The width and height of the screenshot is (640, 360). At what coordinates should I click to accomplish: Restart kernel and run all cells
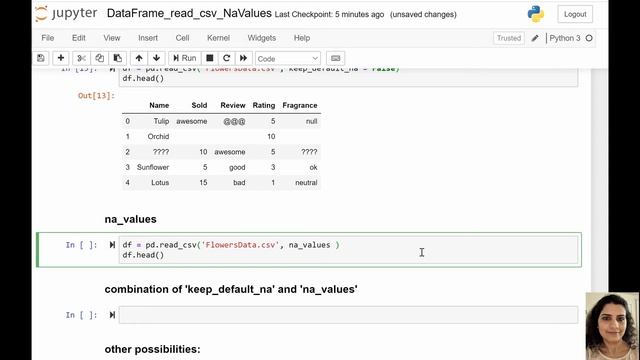243,58
